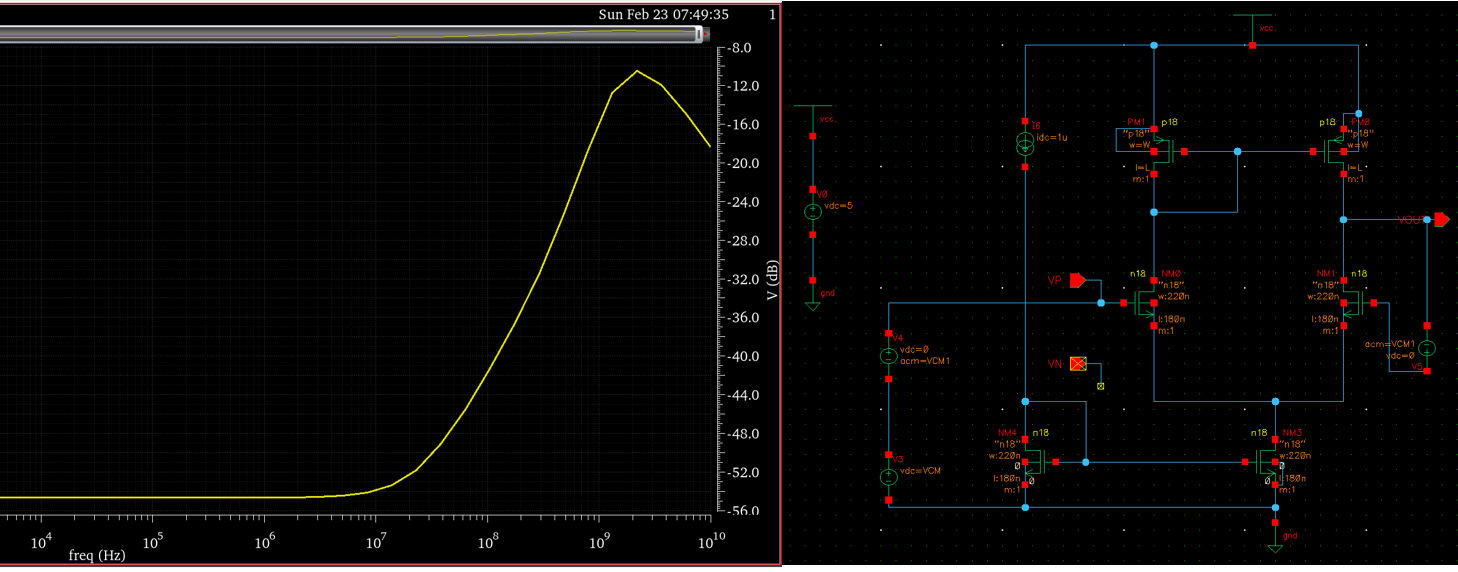
Task: Select the V4 voltage source symbol
Action: pos(888,356)
